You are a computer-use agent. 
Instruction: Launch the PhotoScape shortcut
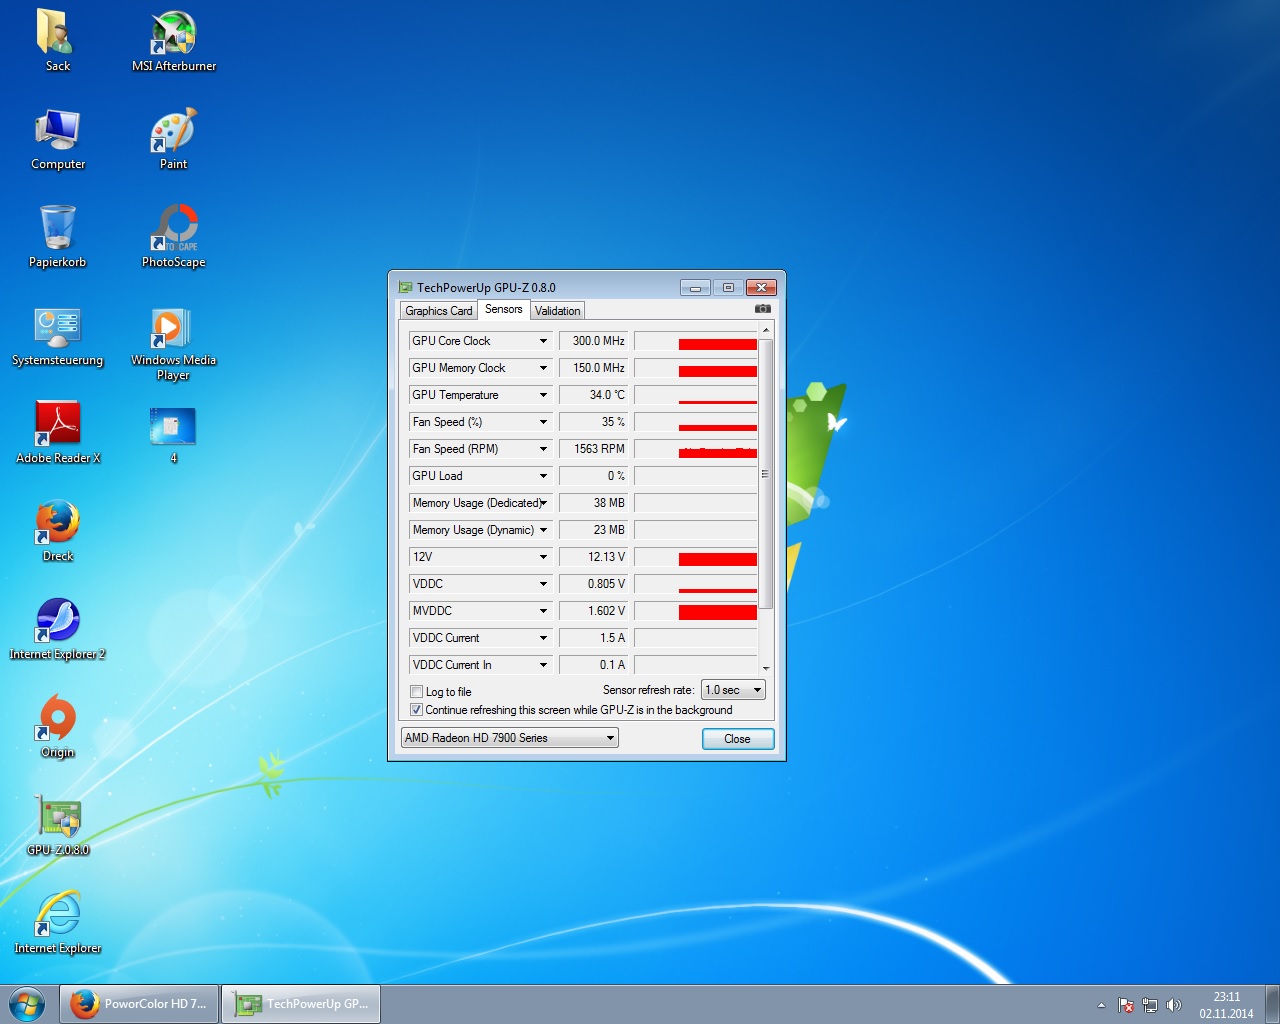point(174,236)
